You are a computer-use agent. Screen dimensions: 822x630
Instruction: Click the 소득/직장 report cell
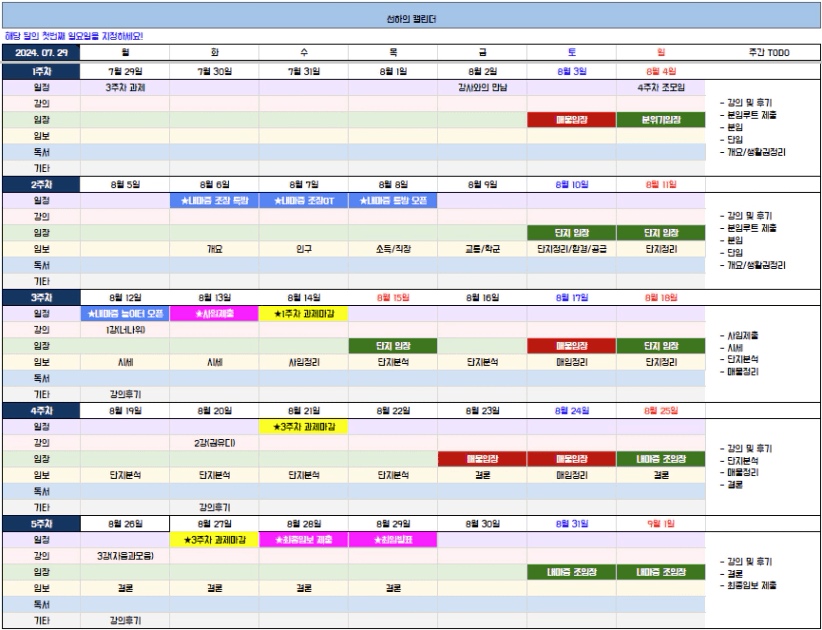pos(393,249)
